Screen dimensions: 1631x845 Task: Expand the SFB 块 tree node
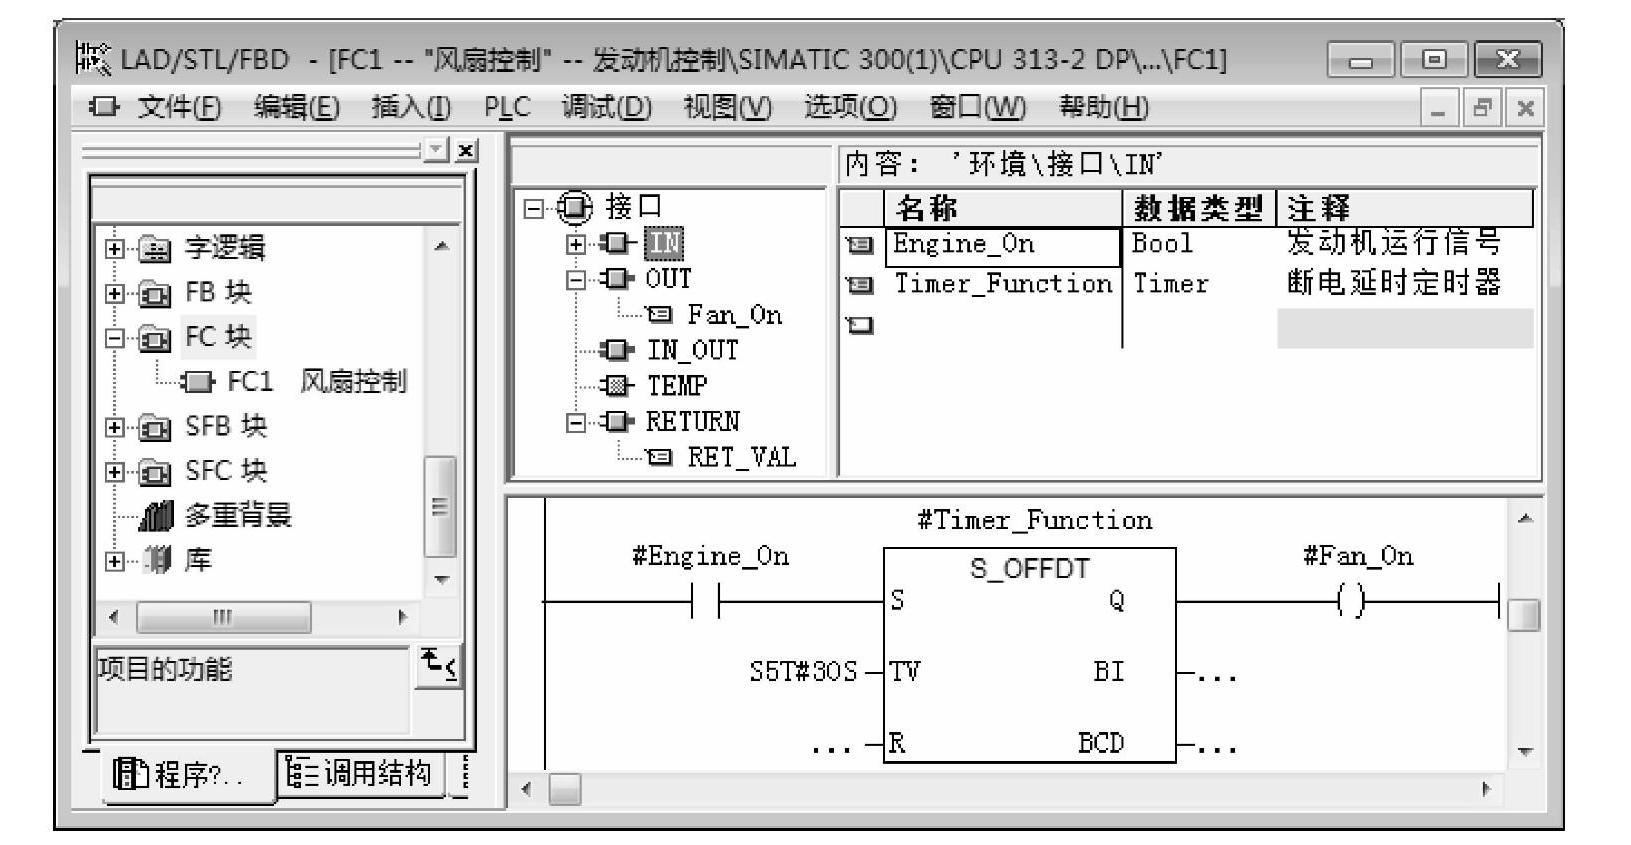click(116, 427)
